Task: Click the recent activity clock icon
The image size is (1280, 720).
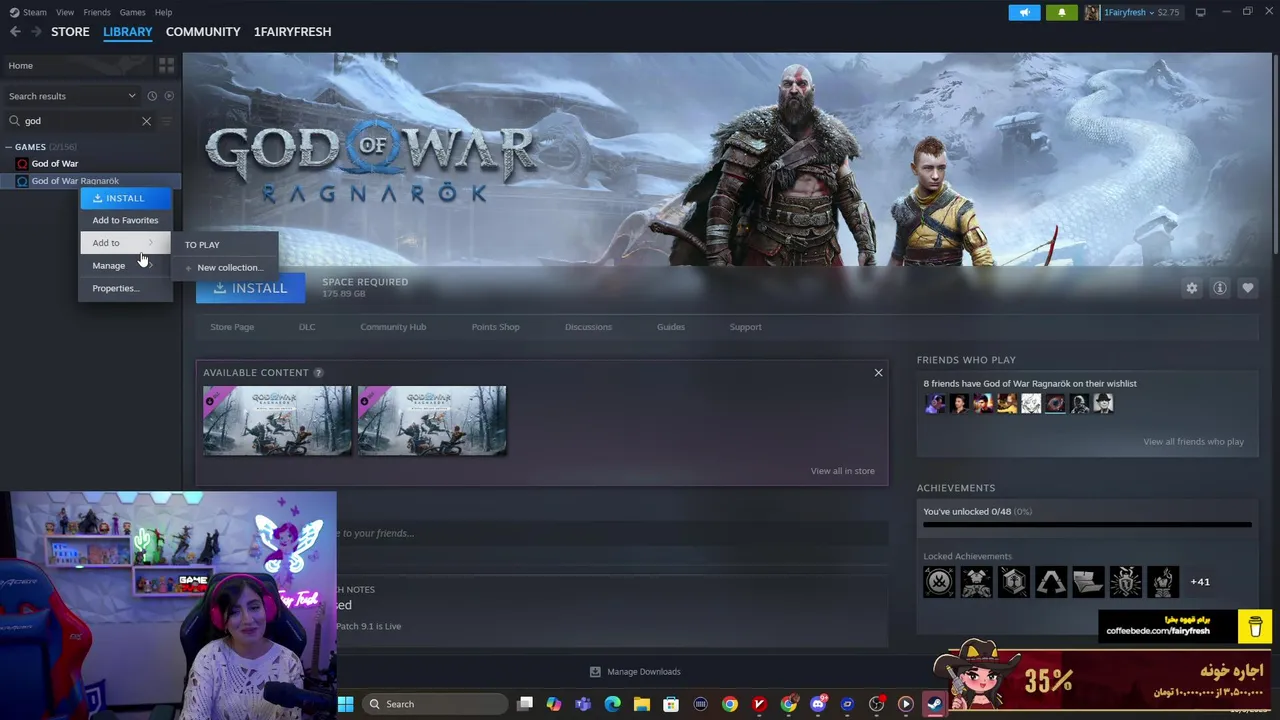Action: coord(152,96)
